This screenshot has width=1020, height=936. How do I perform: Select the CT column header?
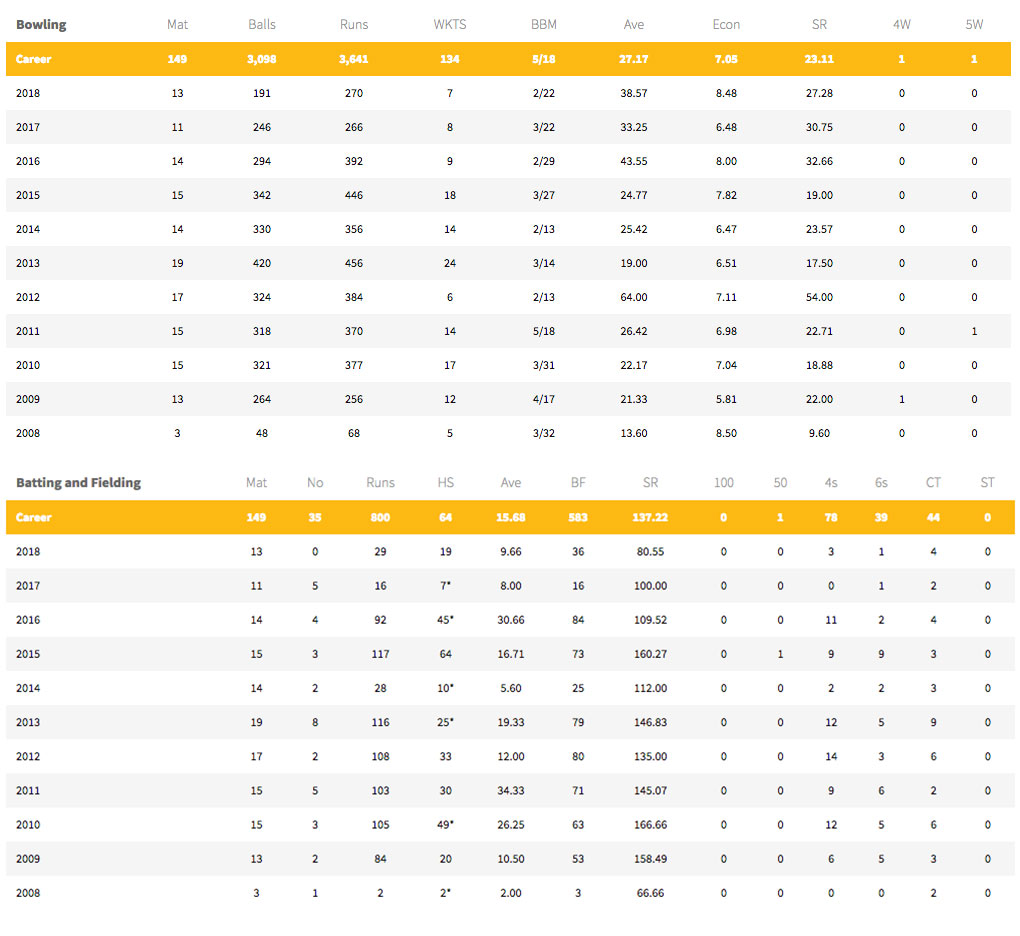click(x=933, y=483)
